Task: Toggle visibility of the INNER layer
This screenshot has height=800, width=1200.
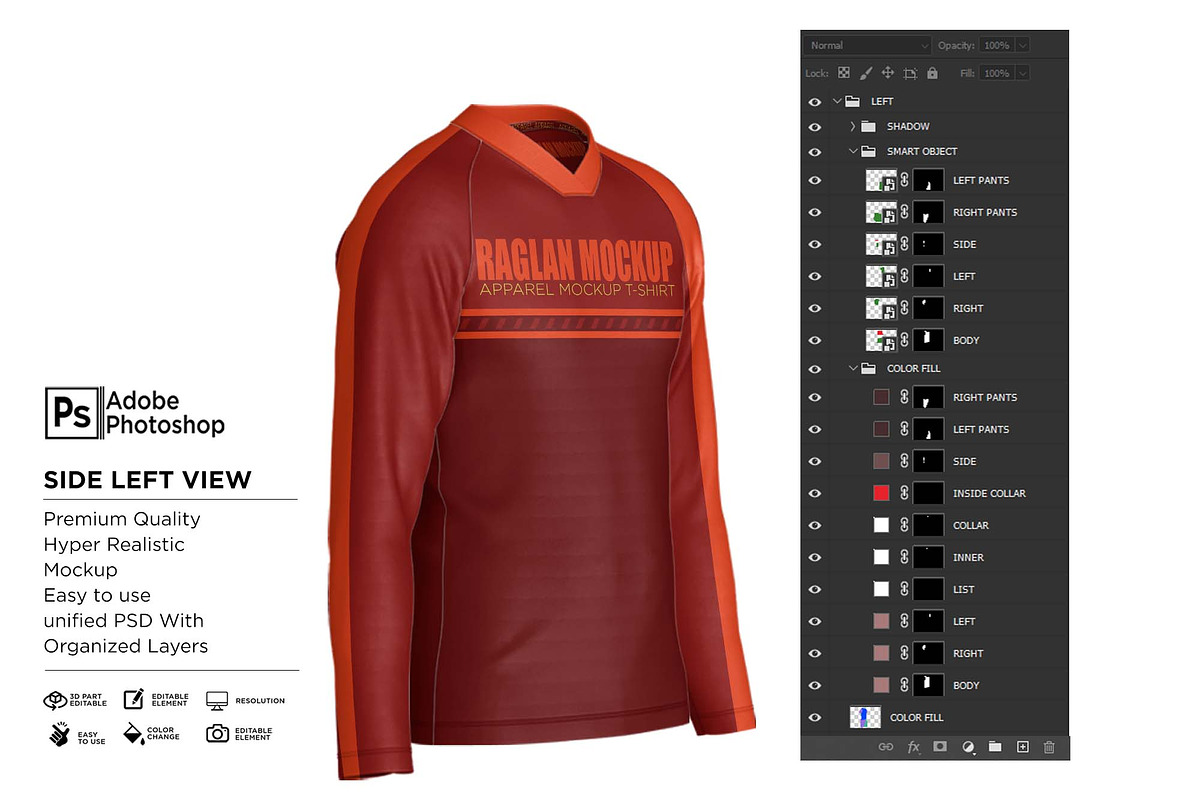Action: [815, 557]
